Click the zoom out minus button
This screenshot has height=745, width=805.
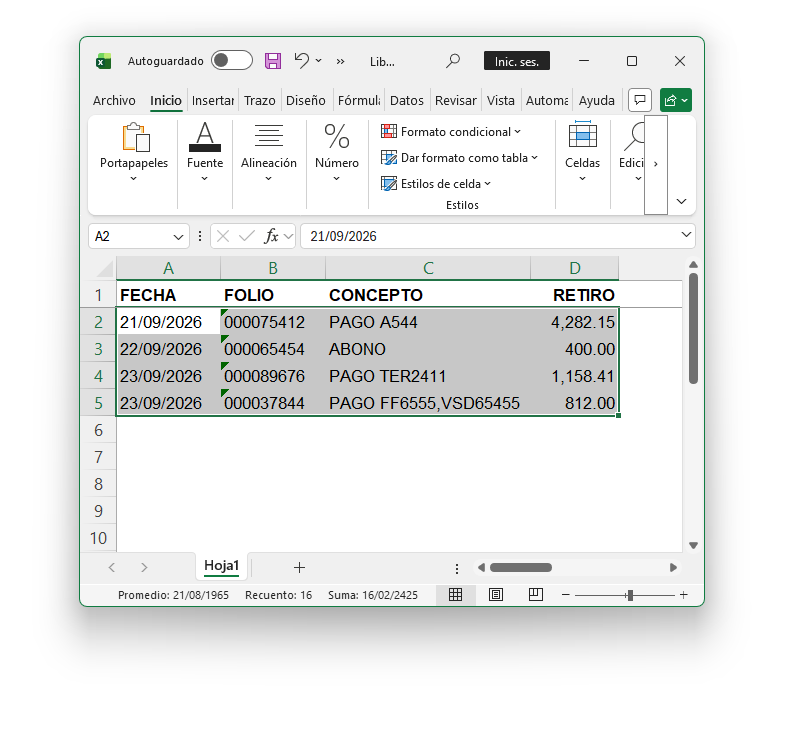tap(566, 595)
